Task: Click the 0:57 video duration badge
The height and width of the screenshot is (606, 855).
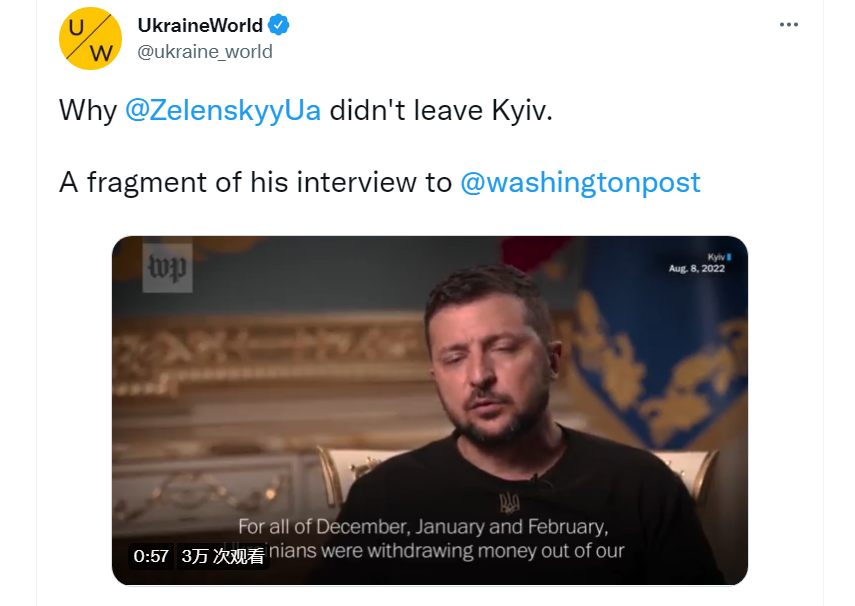Action: pyautogui.click(x=151, y=556)
